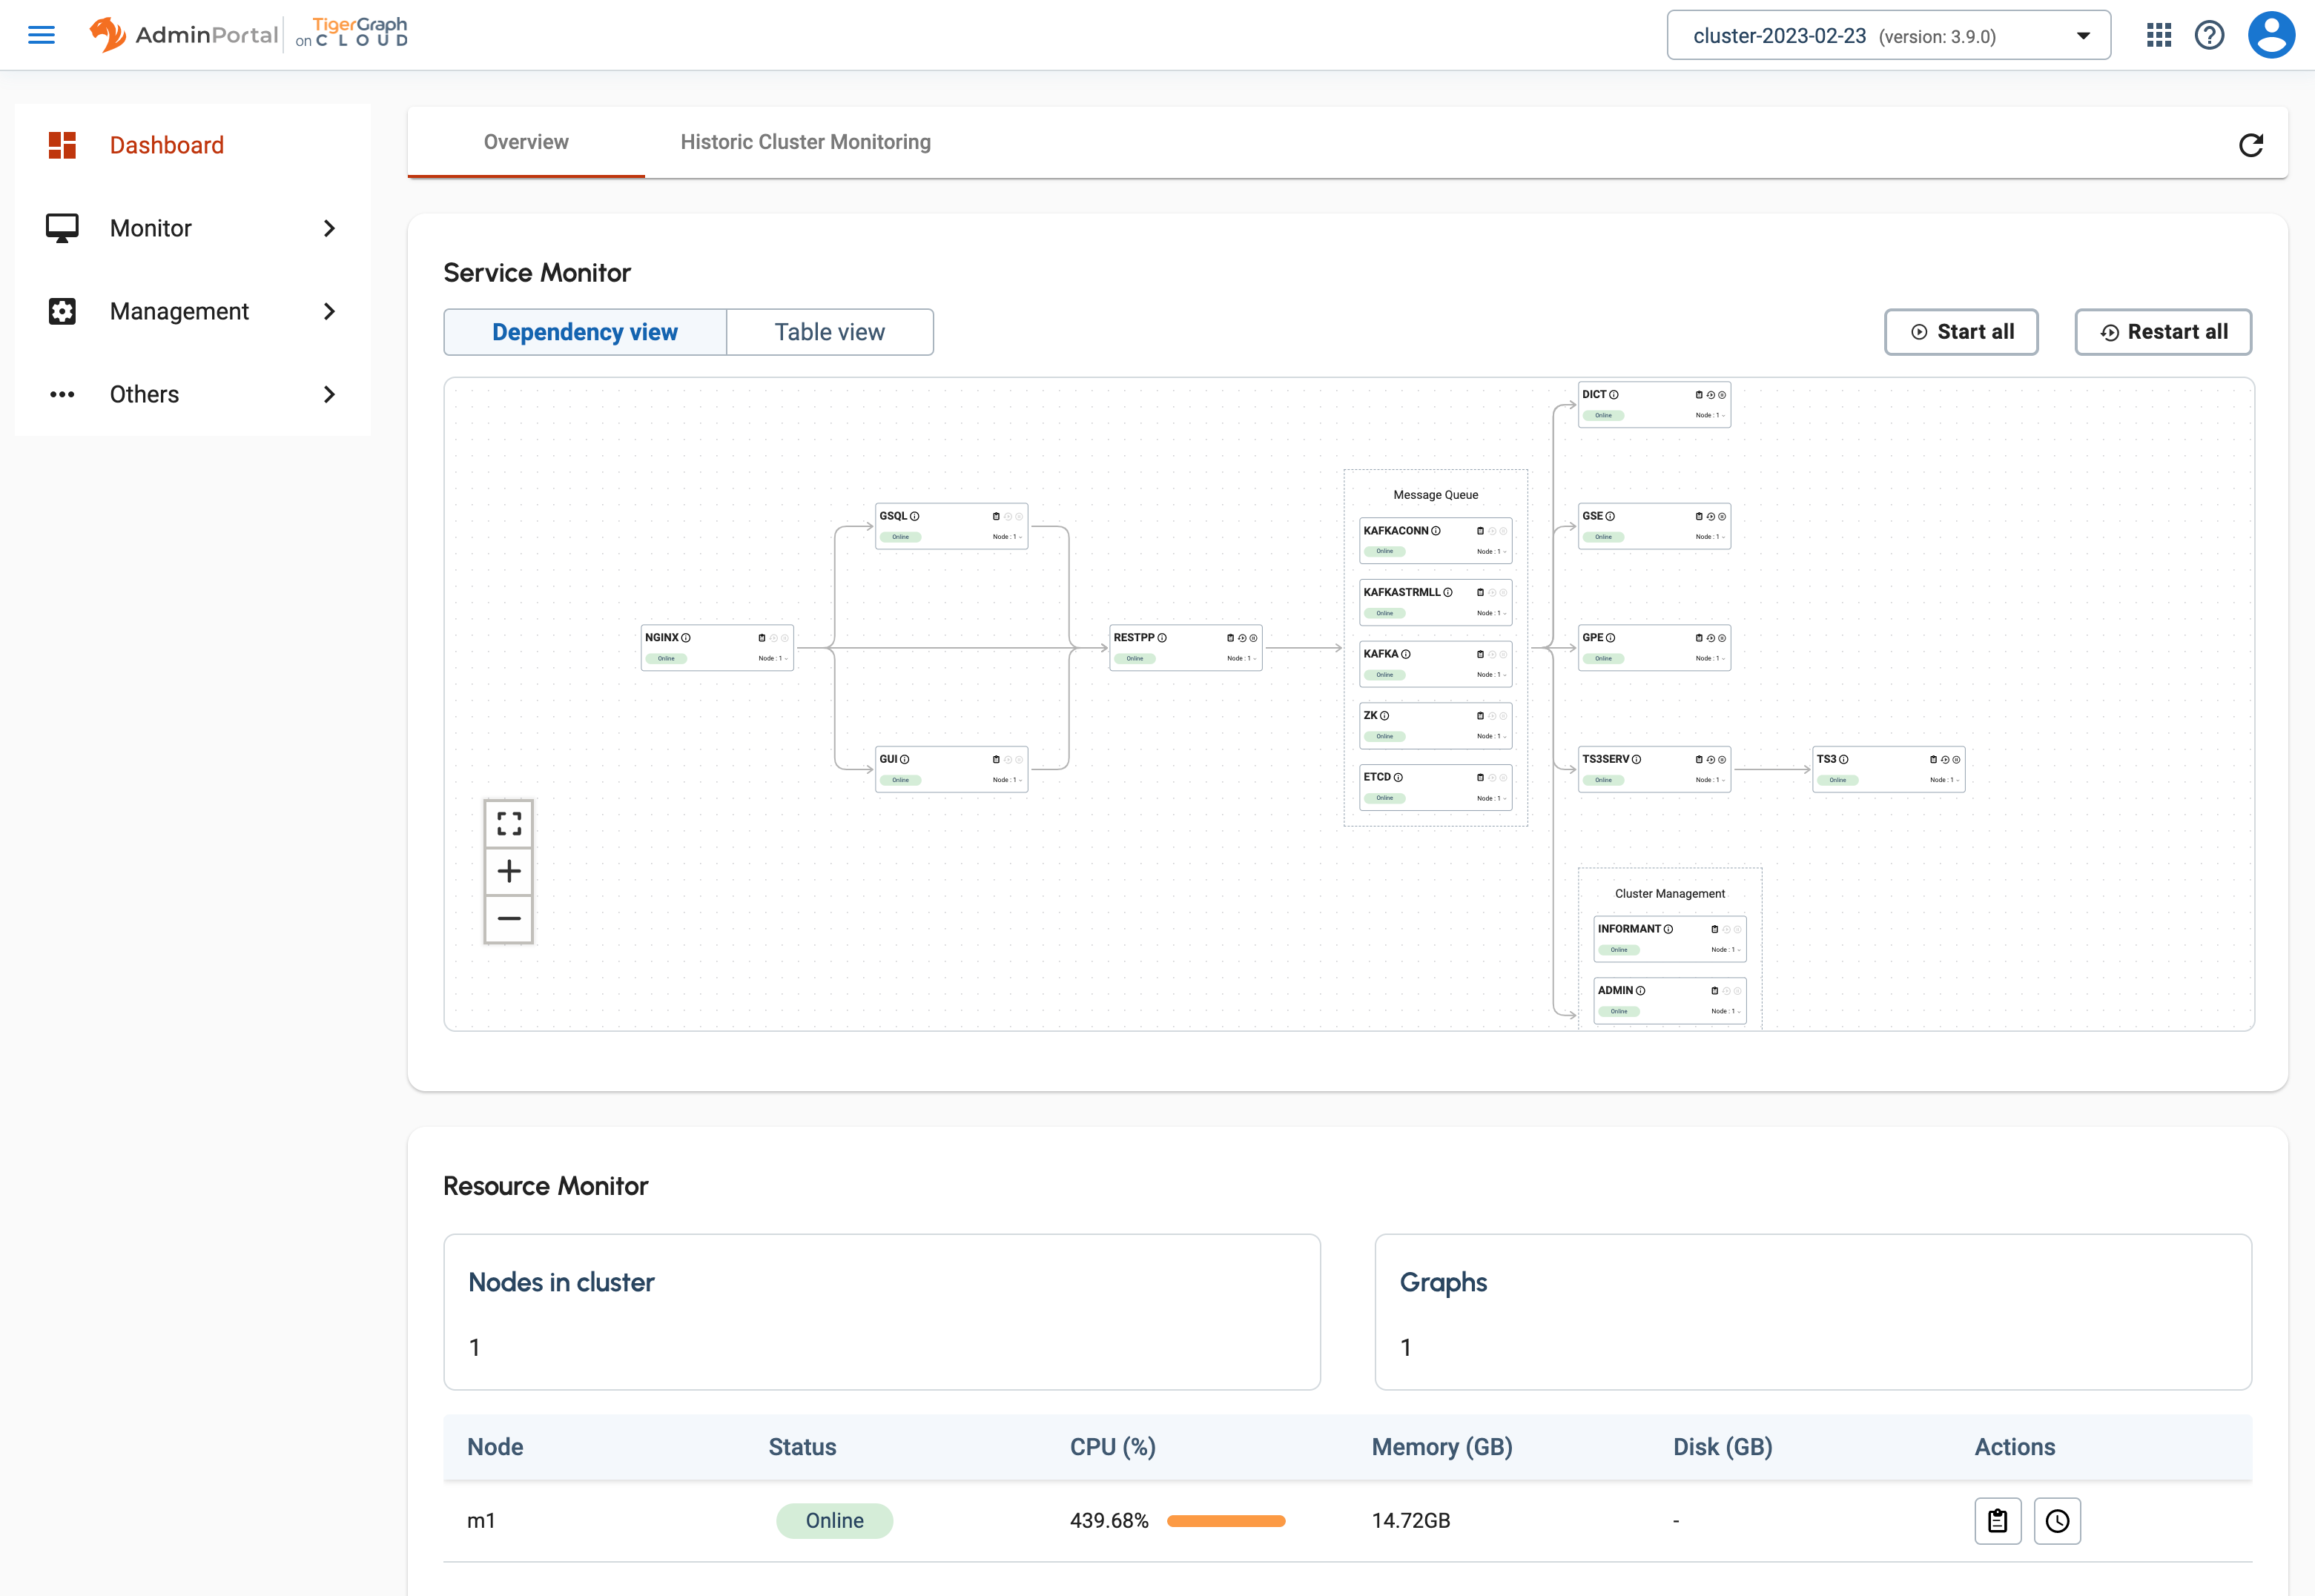Select the fullscreen icon on the dependency graph
The width and height of the screenshot is (2315, 1596).
(509, 822)
